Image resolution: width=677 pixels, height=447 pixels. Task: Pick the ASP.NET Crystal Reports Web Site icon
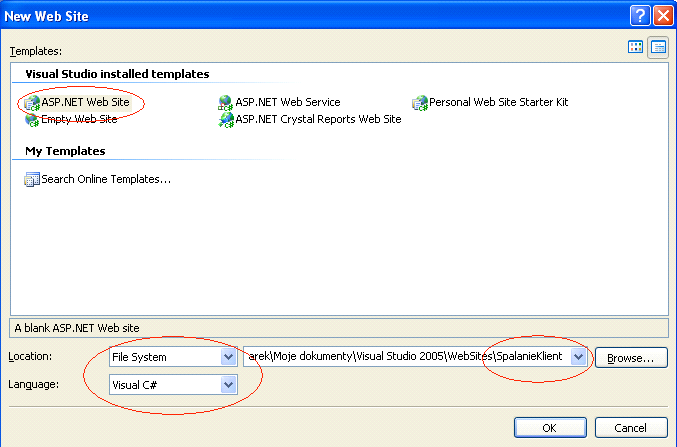[225, 120]
